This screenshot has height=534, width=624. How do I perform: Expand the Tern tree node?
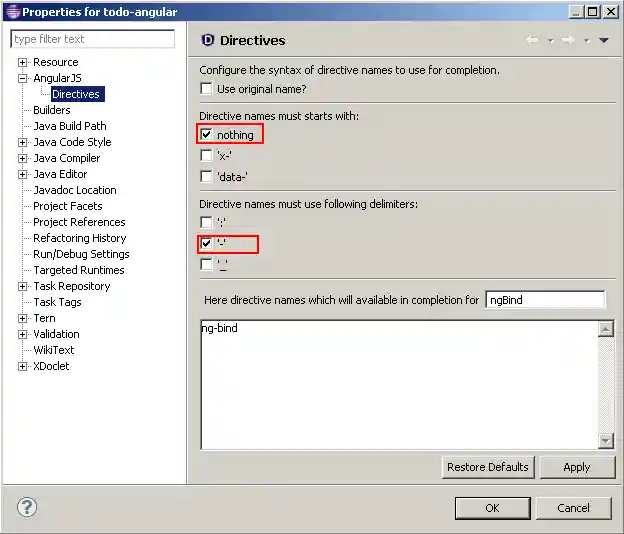(x=23, y=318)
